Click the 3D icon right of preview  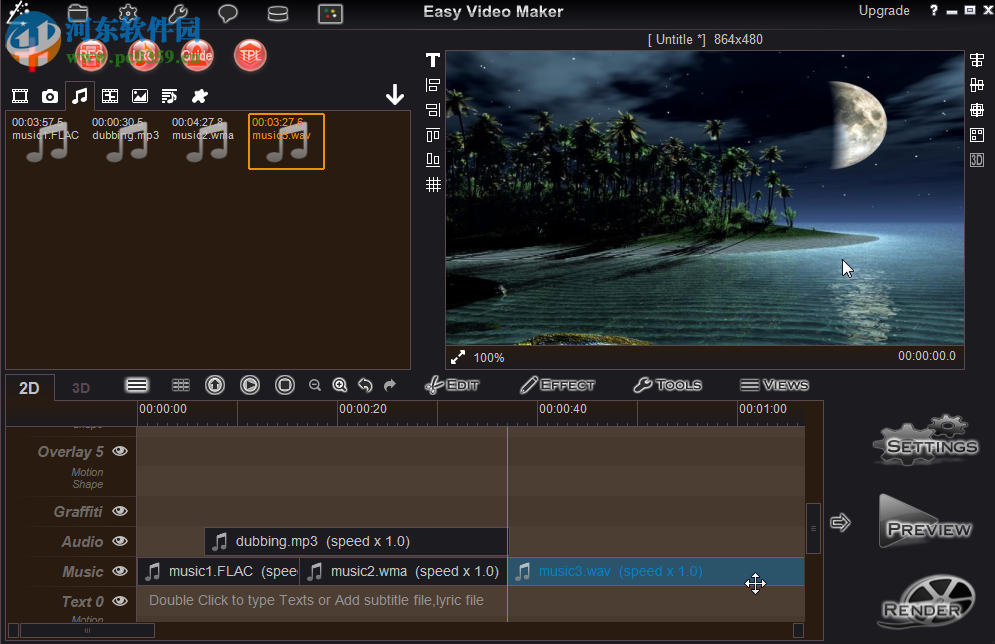click(x=977, y=159)
